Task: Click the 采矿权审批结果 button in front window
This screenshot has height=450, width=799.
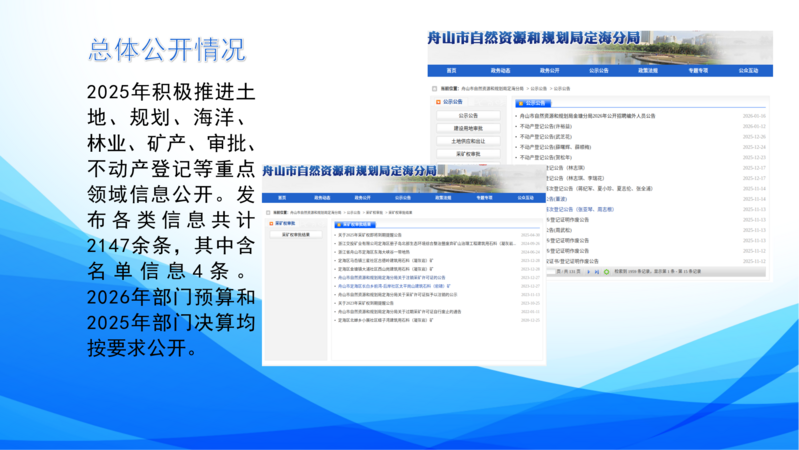Action: [x=294, y=234]
